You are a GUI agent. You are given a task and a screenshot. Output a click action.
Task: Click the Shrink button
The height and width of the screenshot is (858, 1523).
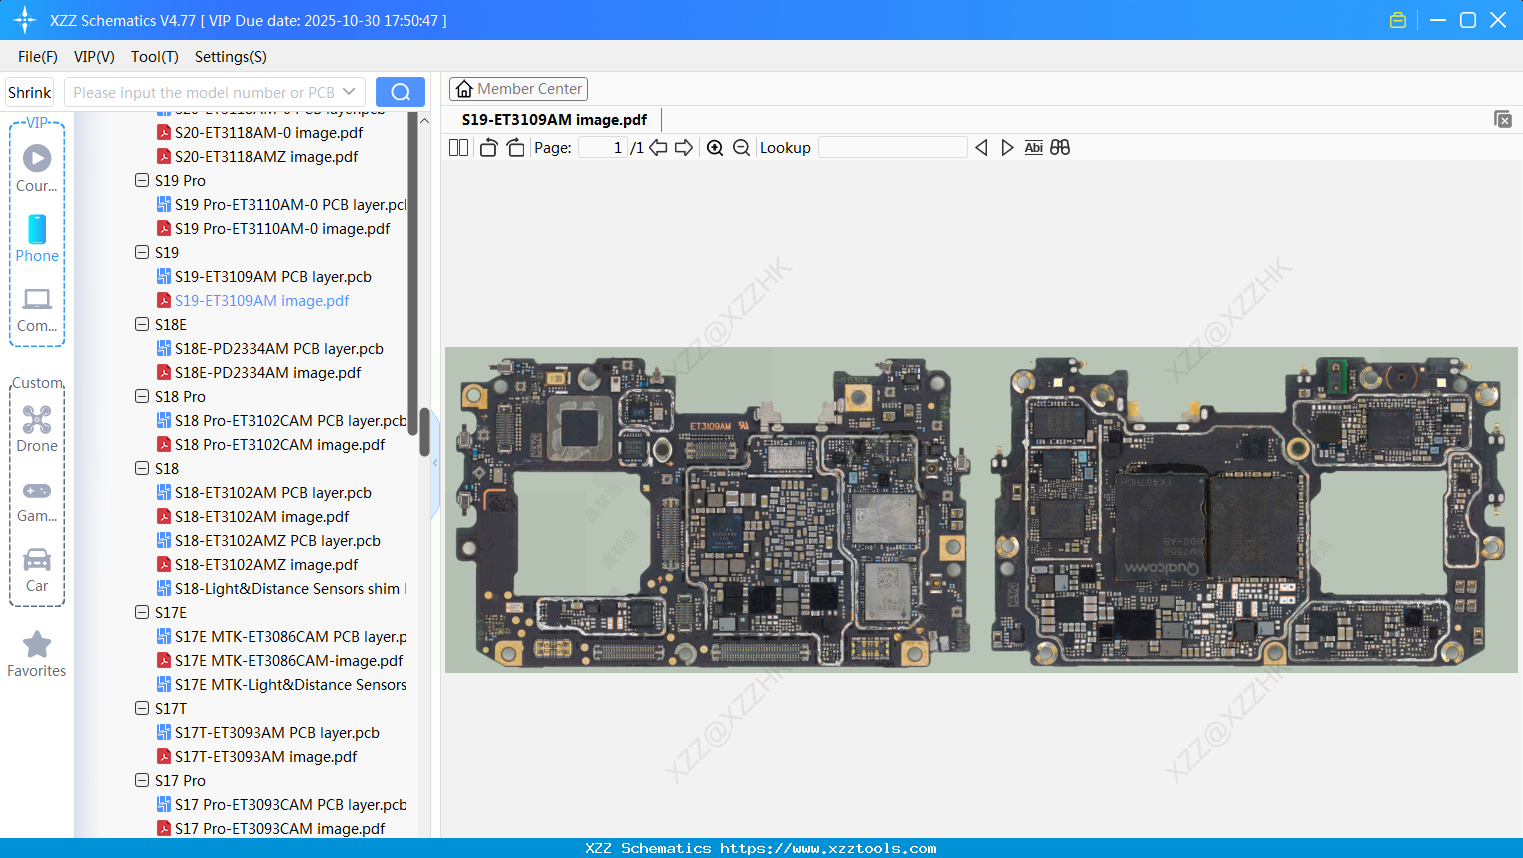pyautogui.click(x=28, y=91)
